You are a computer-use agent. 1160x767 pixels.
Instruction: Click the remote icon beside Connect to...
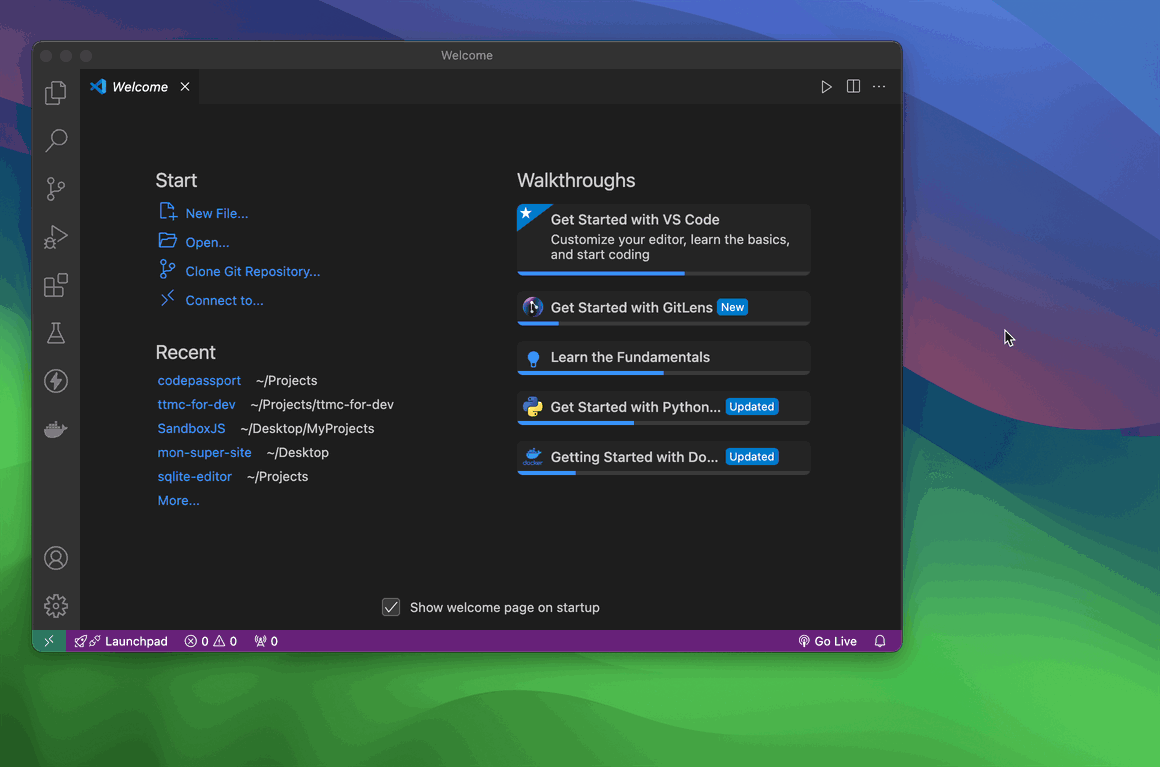[168, 298]
